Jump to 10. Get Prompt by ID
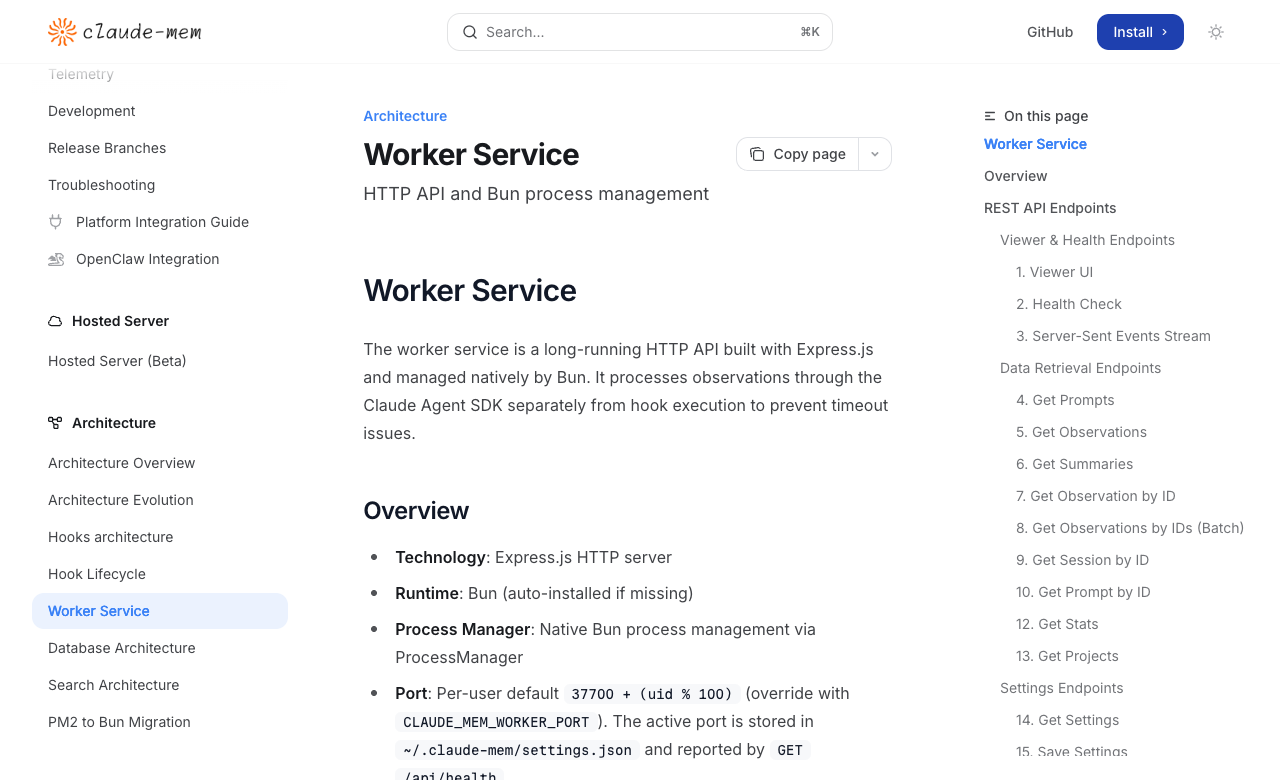This screenshot has width=1280, height=780. tap(1083, 592)
